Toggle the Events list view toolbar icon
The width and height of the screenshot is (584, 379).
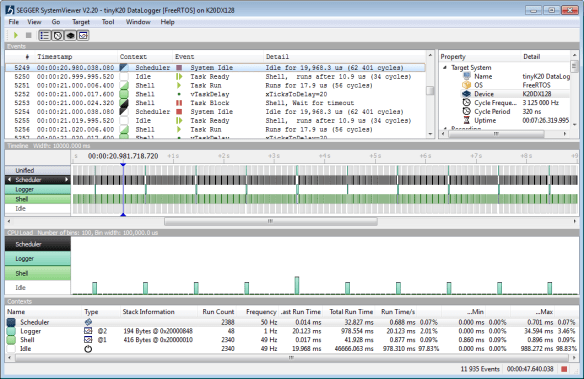pyautogui.click(x=45, y=35)
